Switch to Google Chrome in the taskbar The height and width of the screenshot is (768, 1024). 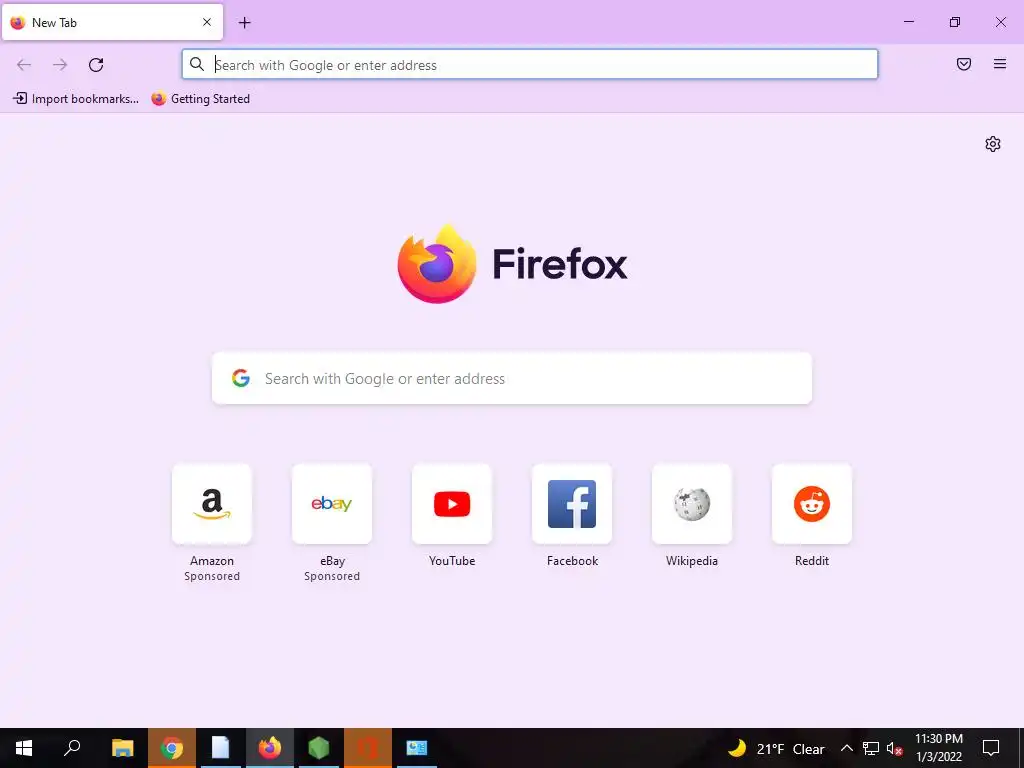(172, 748)
